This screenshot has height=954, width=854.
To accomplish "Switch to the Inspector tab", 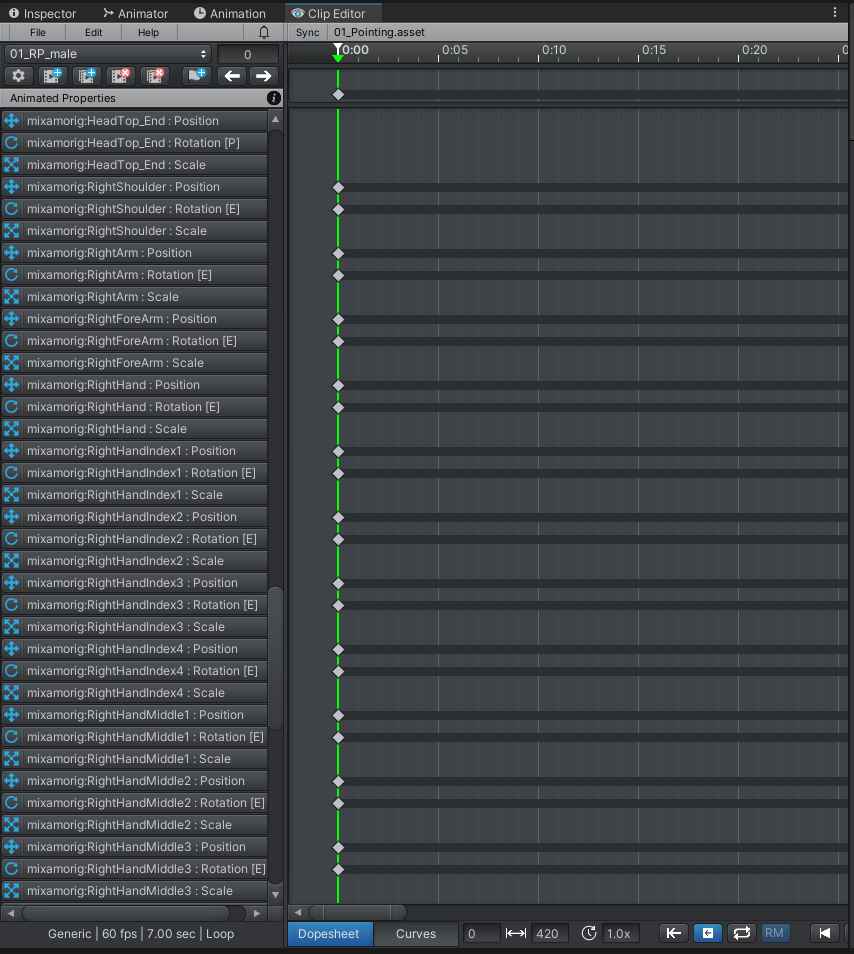I will (x=42, y=13).
